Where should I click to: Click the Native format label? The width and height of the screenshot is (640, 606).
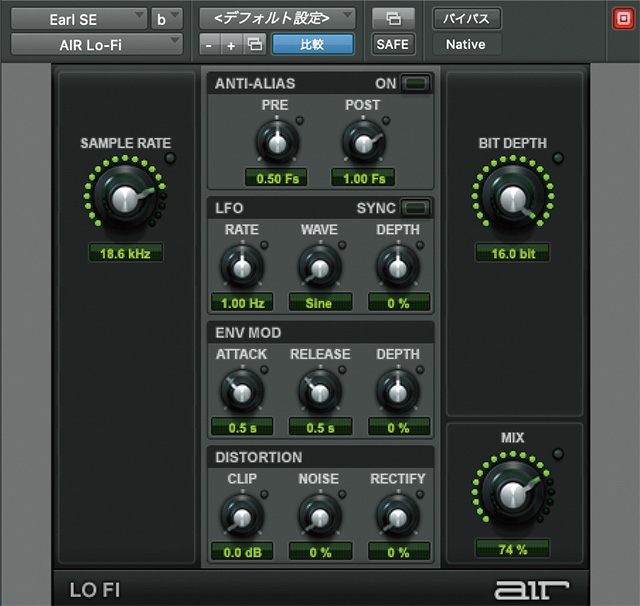click(466, 44)
